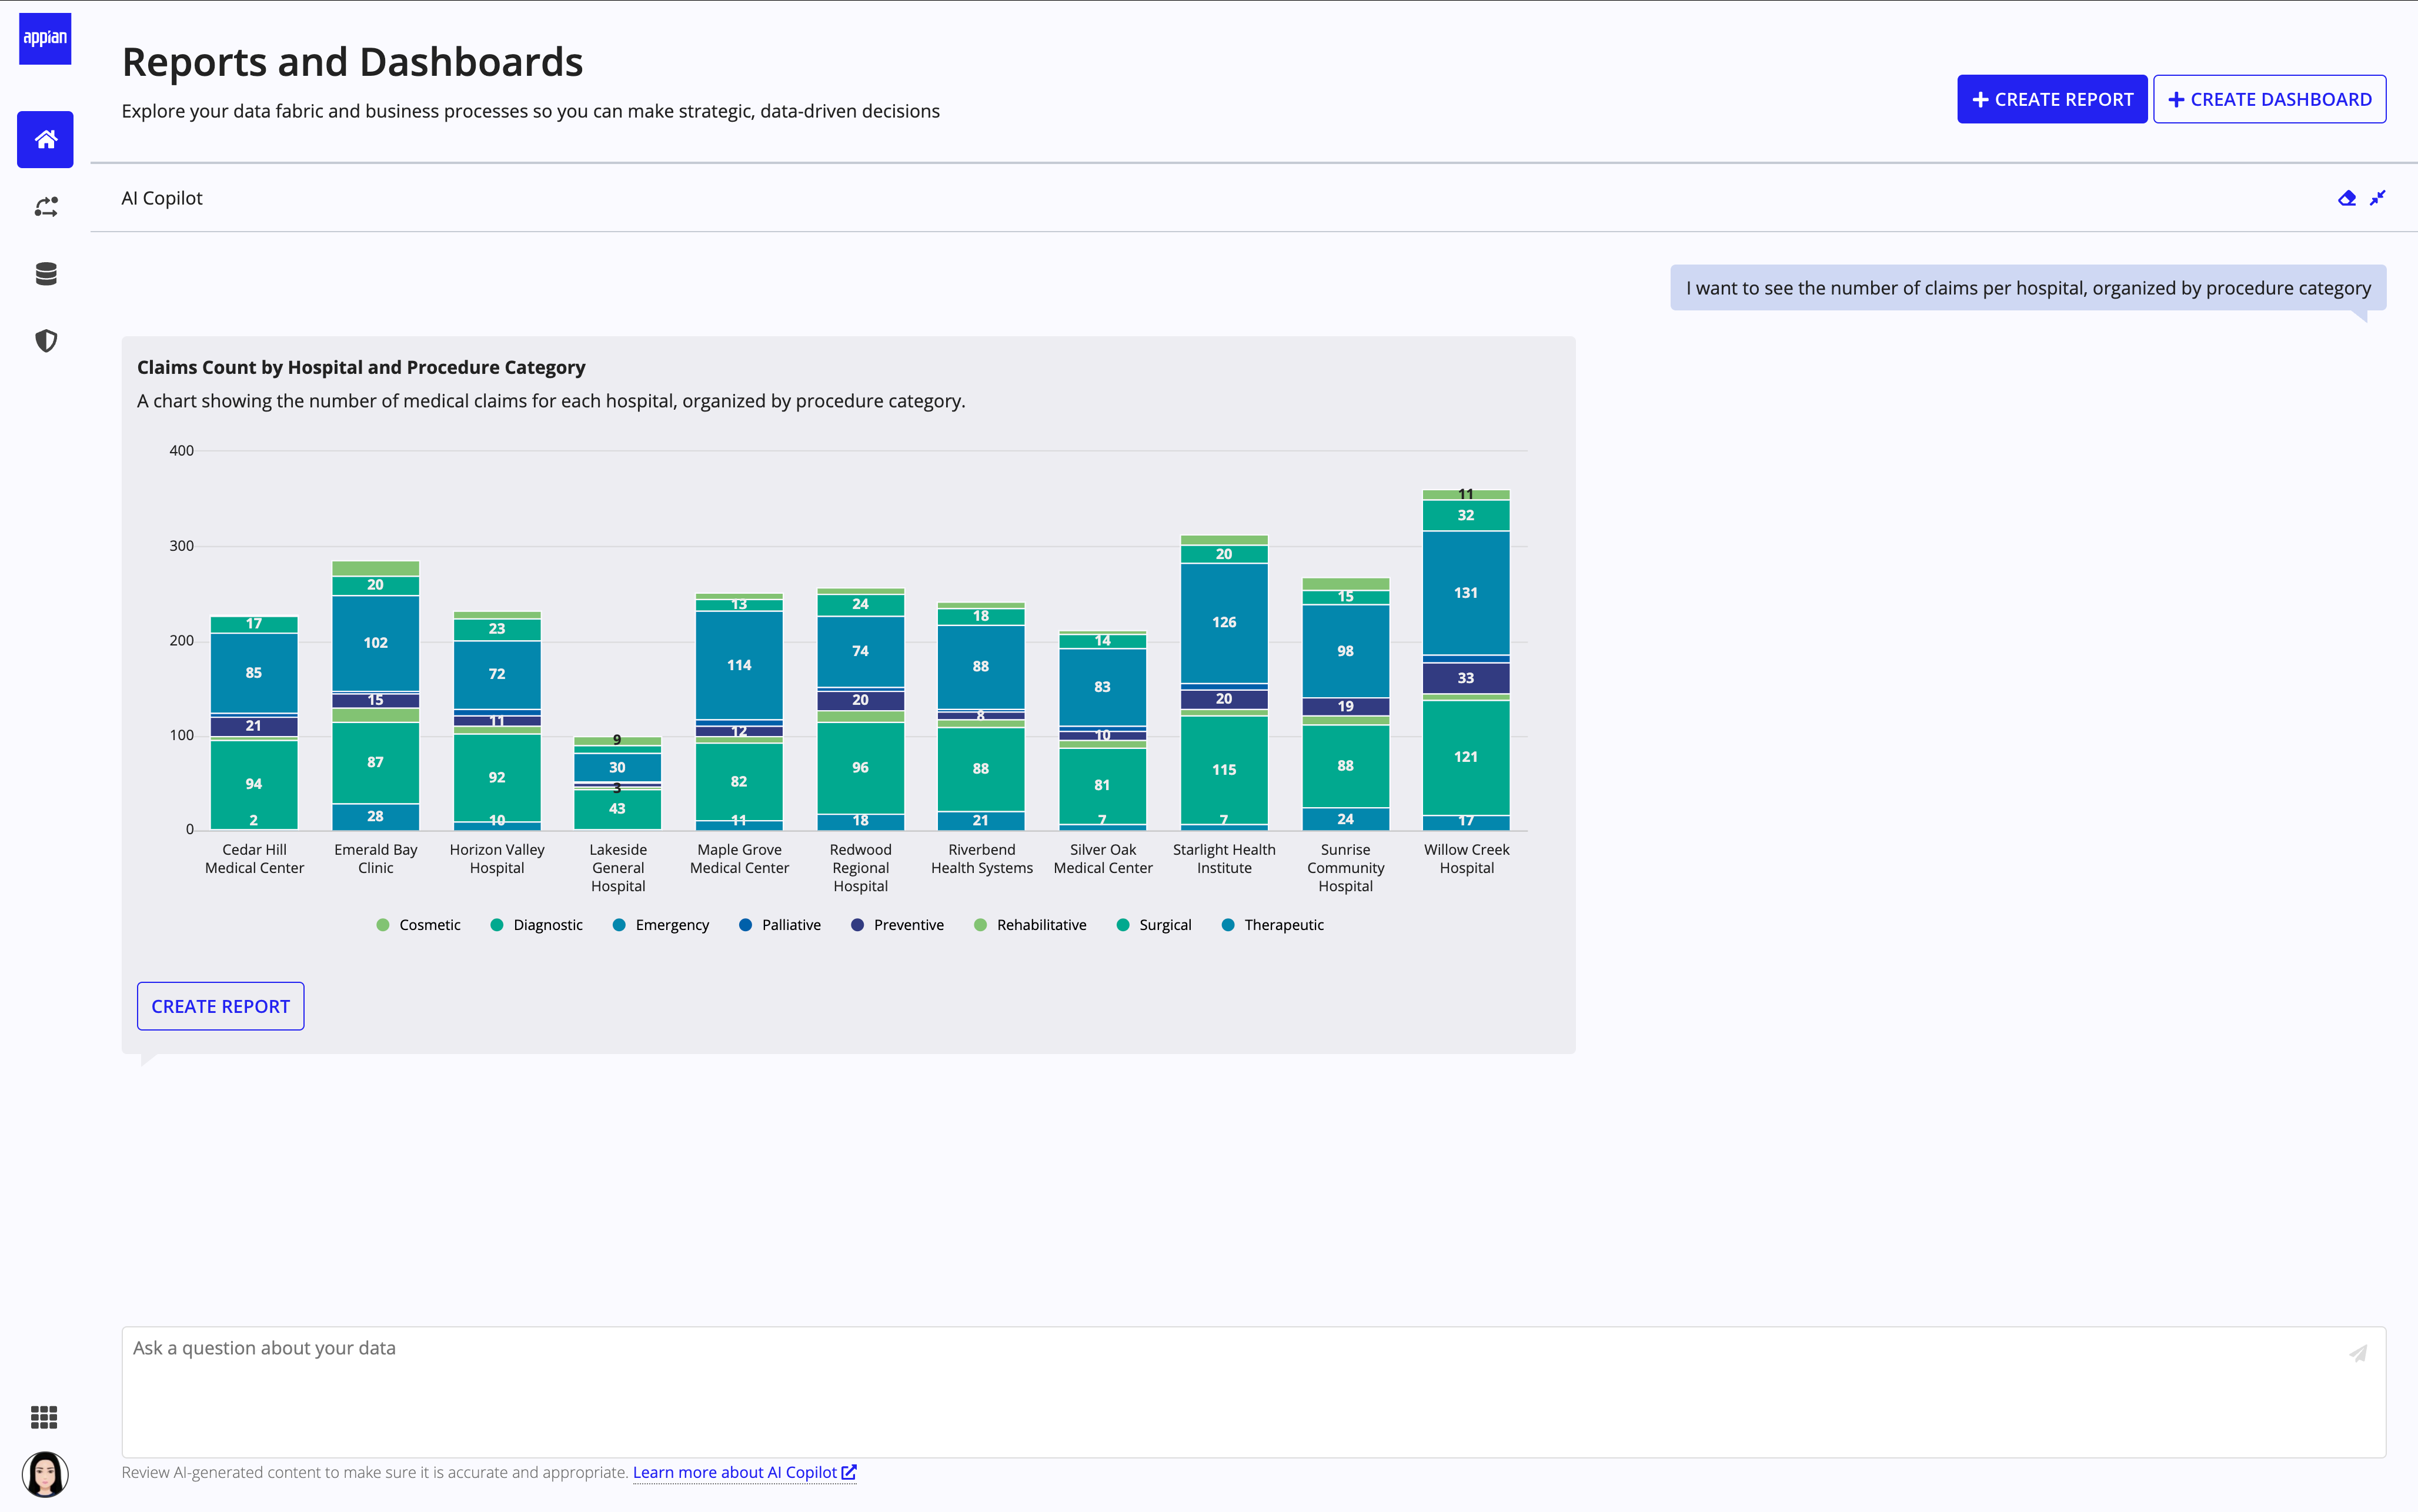This screenshot has height=1512, width=2418.
Task: Open the process flow sidebar icon
Action: 45,207
